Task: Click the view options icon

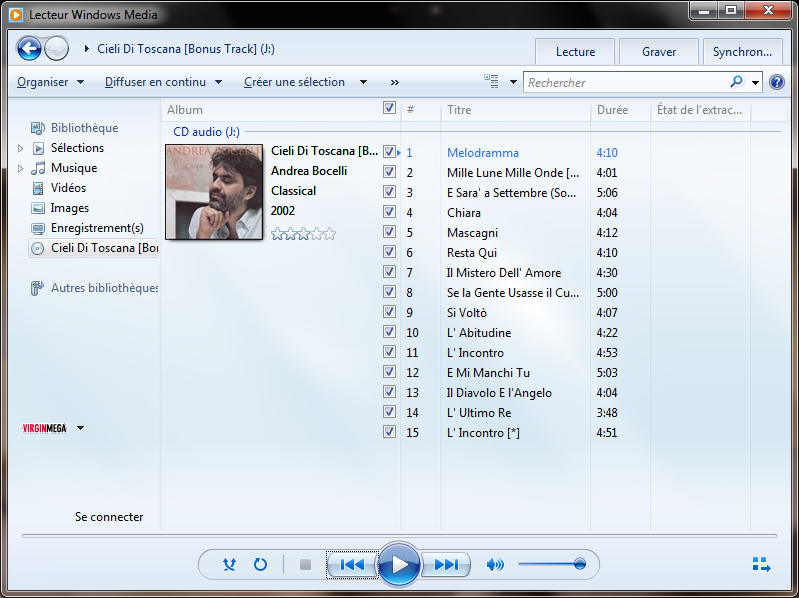Action: click(x=492, y=81)
